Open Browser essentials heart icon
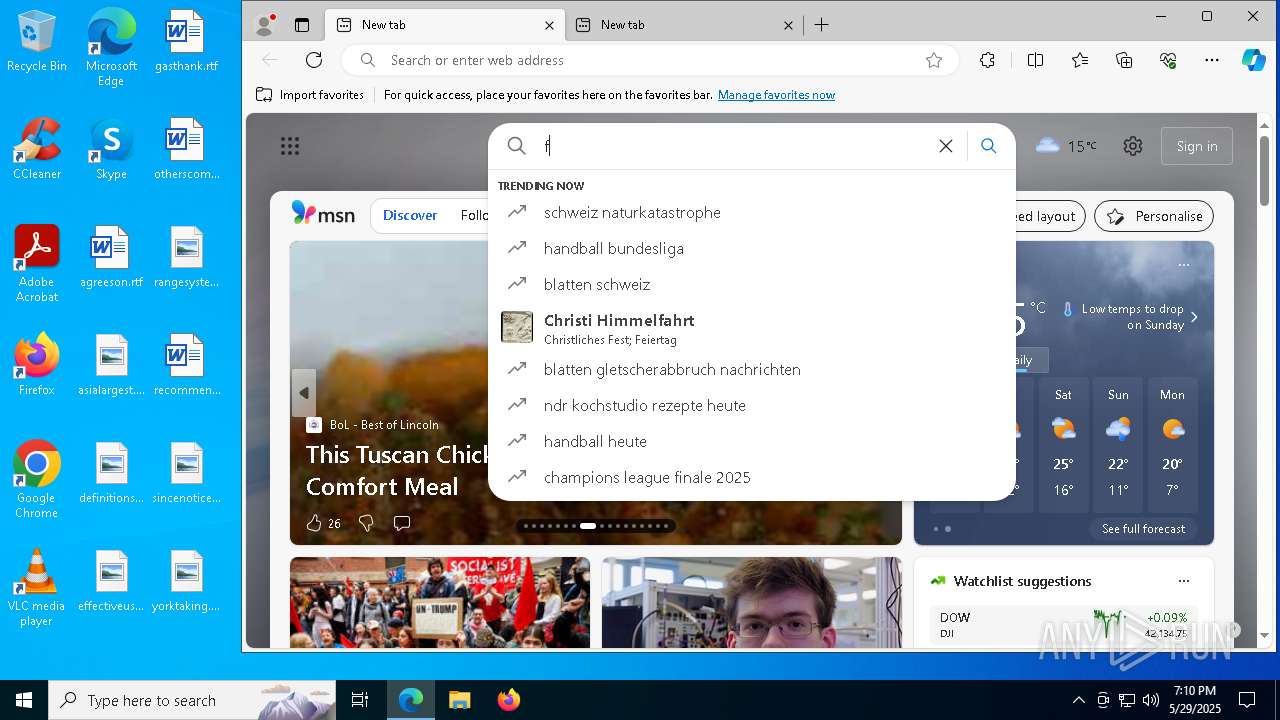 pos(1168,60)
